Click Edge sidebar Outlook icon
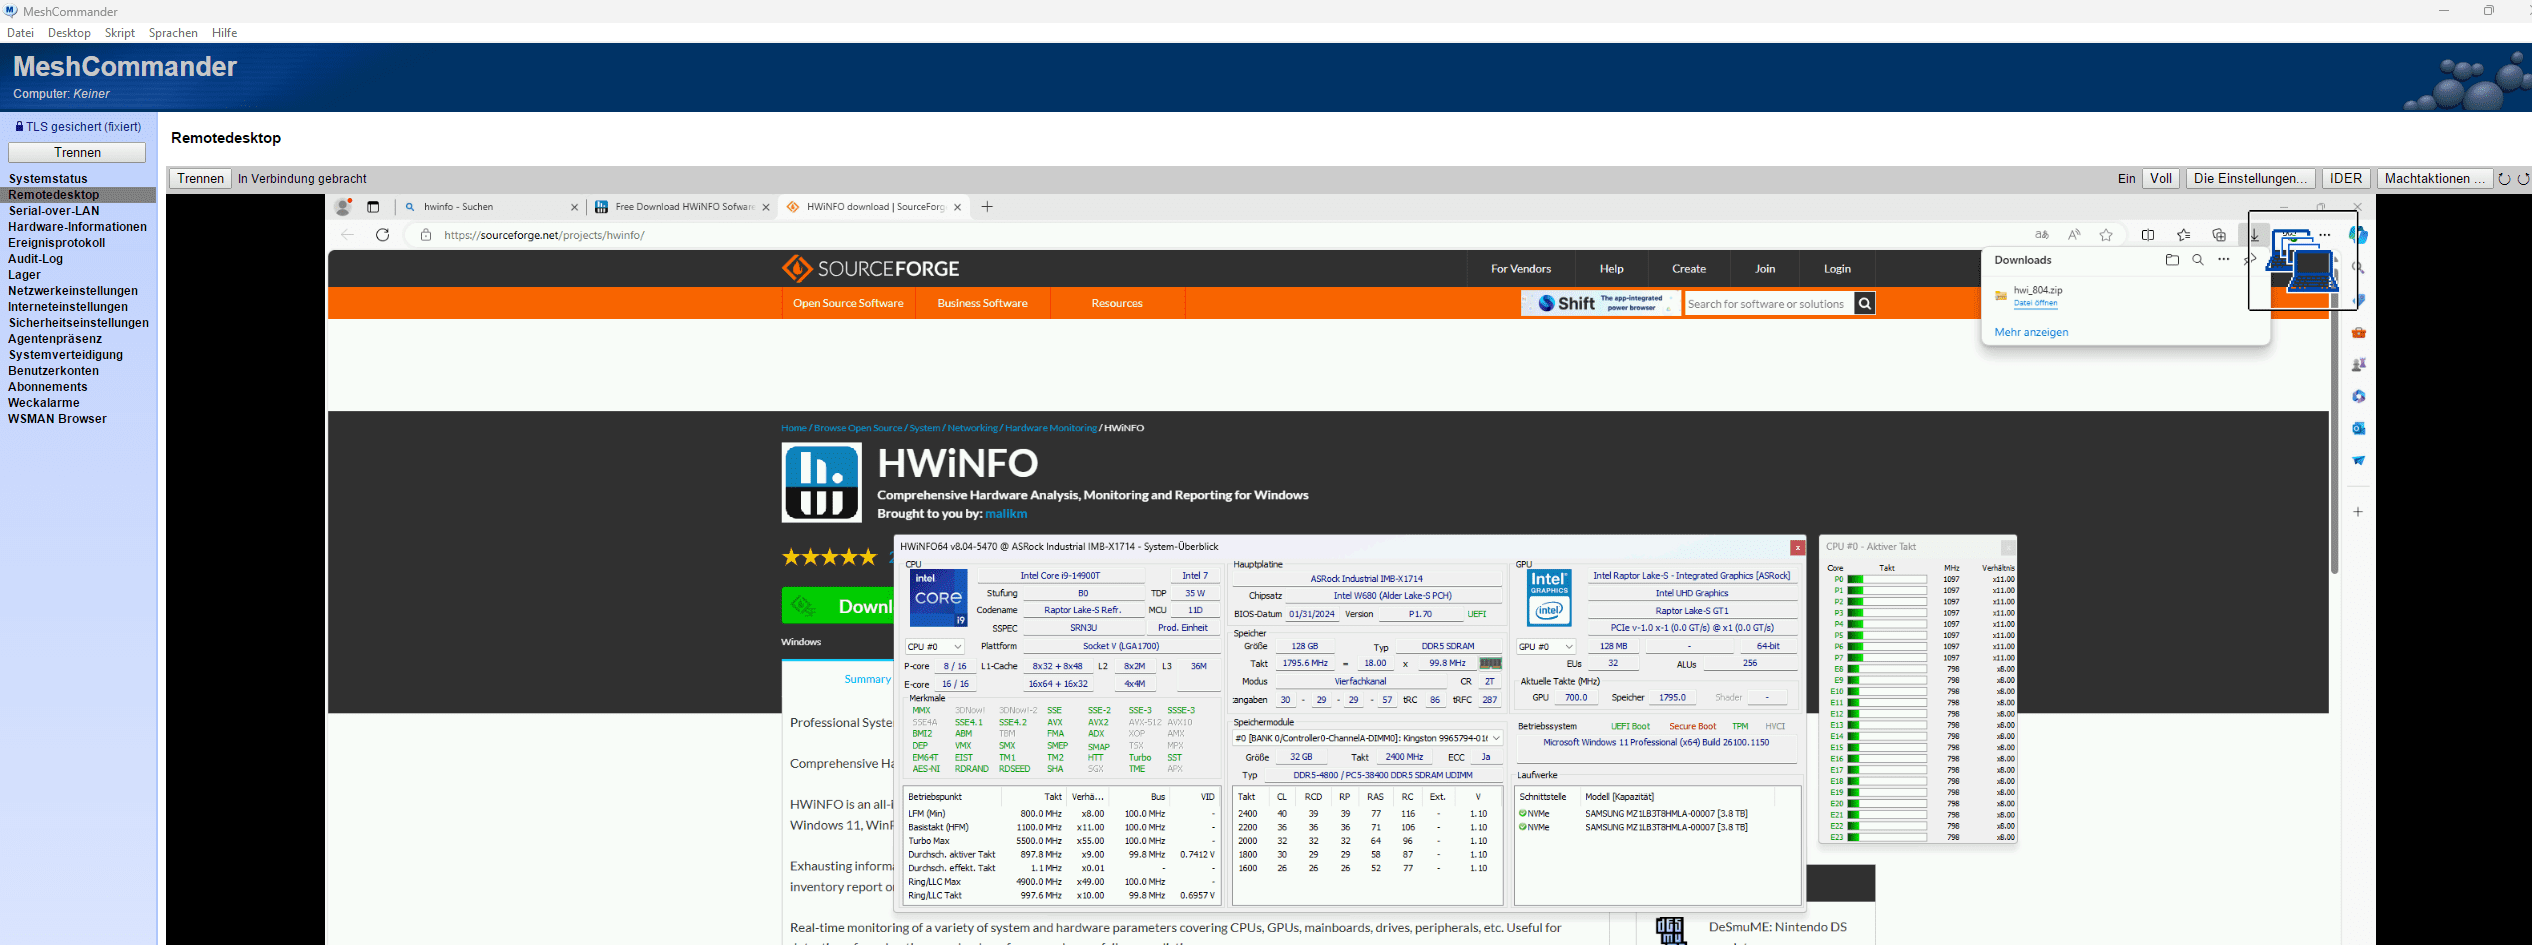This screenshot has height=945, width=2532. pos(2359,428)
